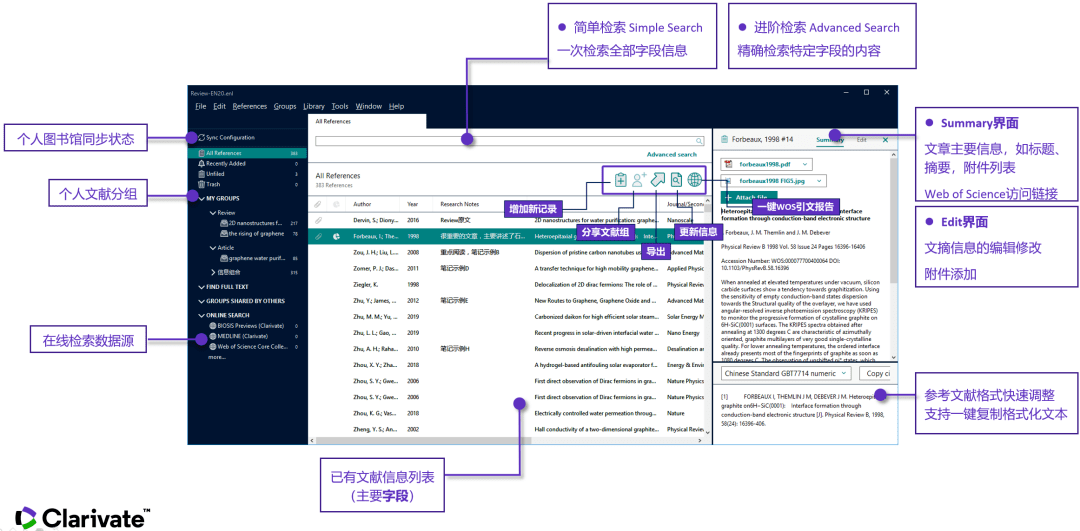Click the Sync Configuration sync icon
1080x531 pixels.
(x=201, y=138)
